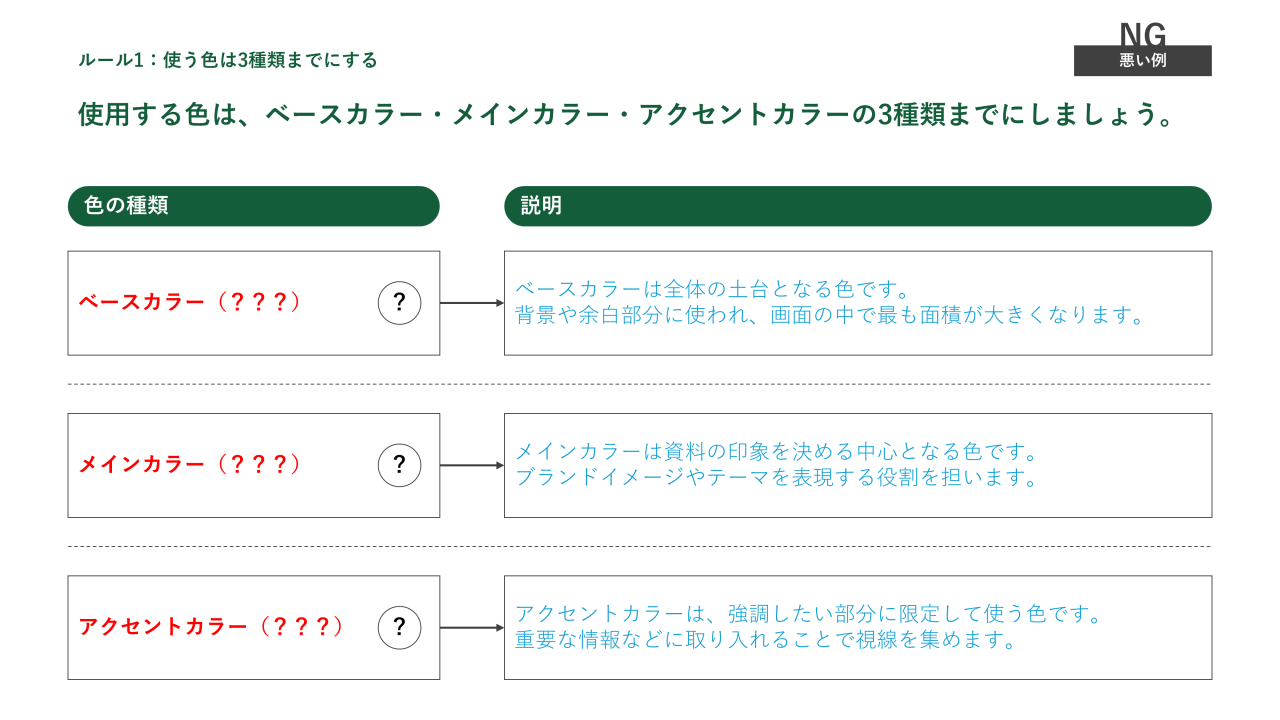Click the red アクセントカラー(???) label
The width and height of the screenshot is (1280, 720).
[211, 627]
